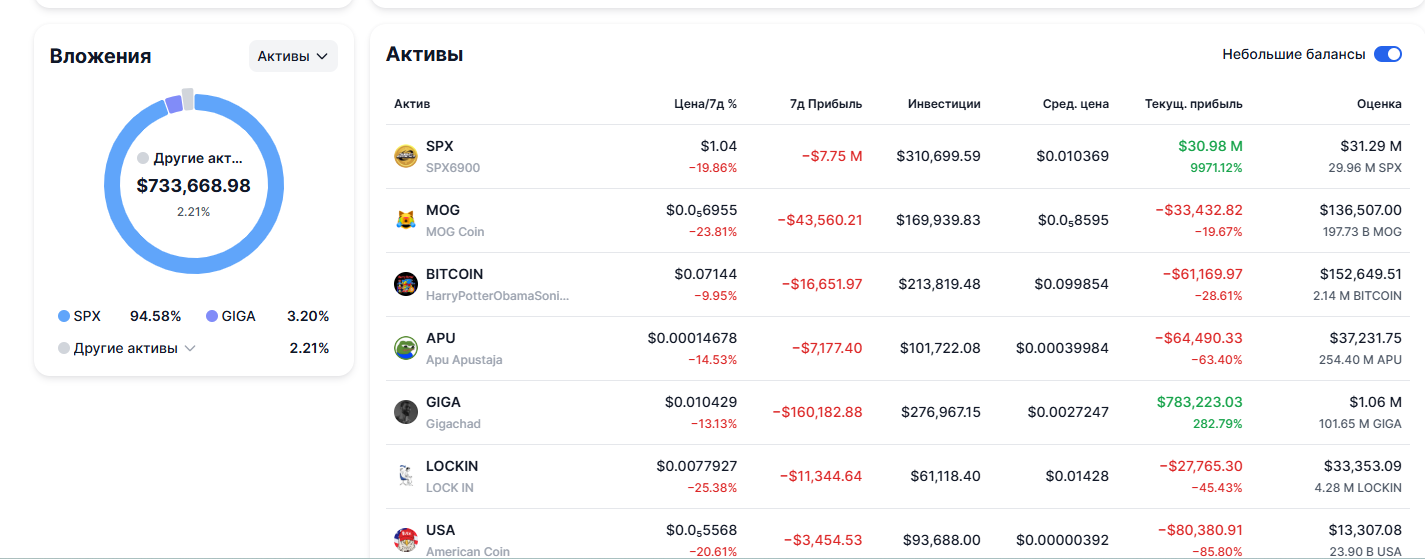Click the donut chart center total
This screenshot has width=1425, height=559.
[193, 186]
